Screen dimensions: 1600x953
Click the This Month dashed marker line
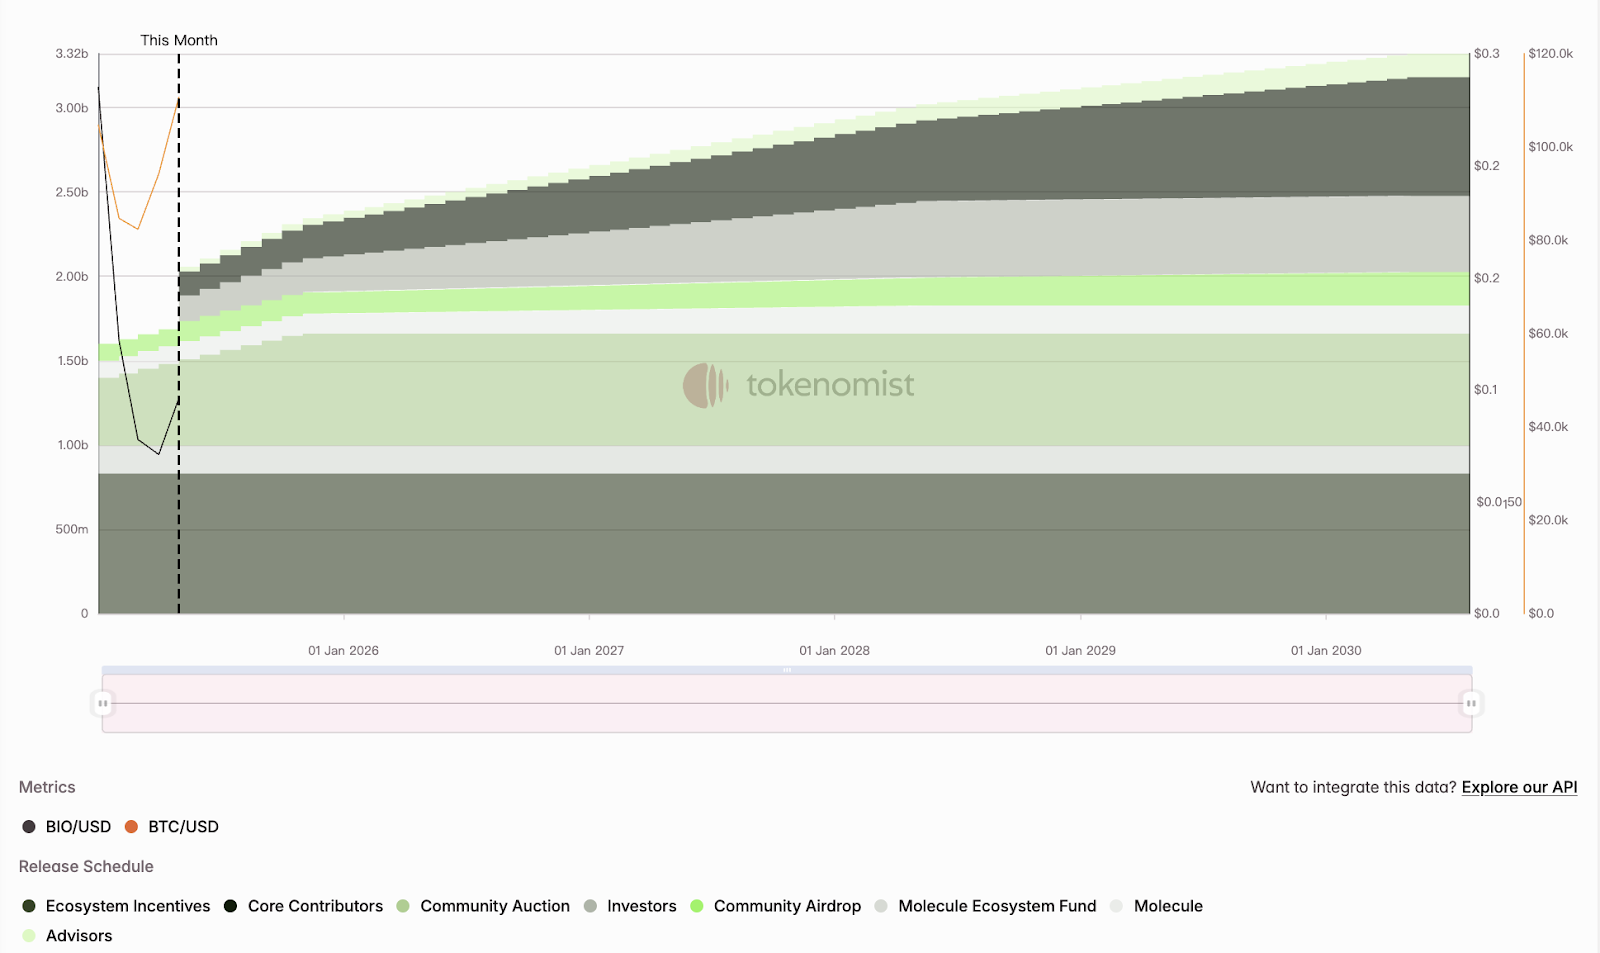click(179, 334)
